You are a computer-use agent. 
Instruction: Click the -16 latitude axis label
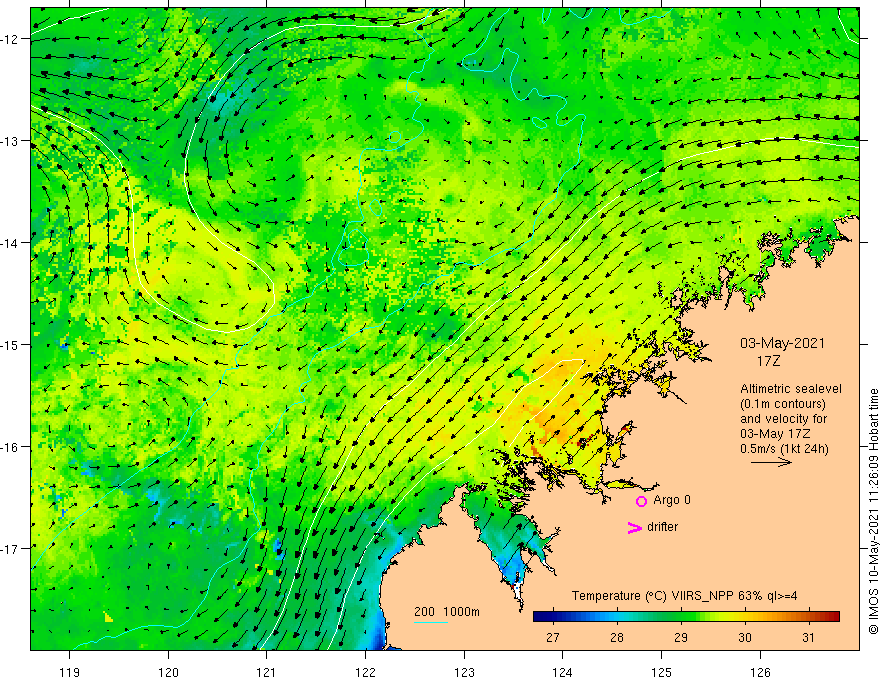tap(10, 447)
